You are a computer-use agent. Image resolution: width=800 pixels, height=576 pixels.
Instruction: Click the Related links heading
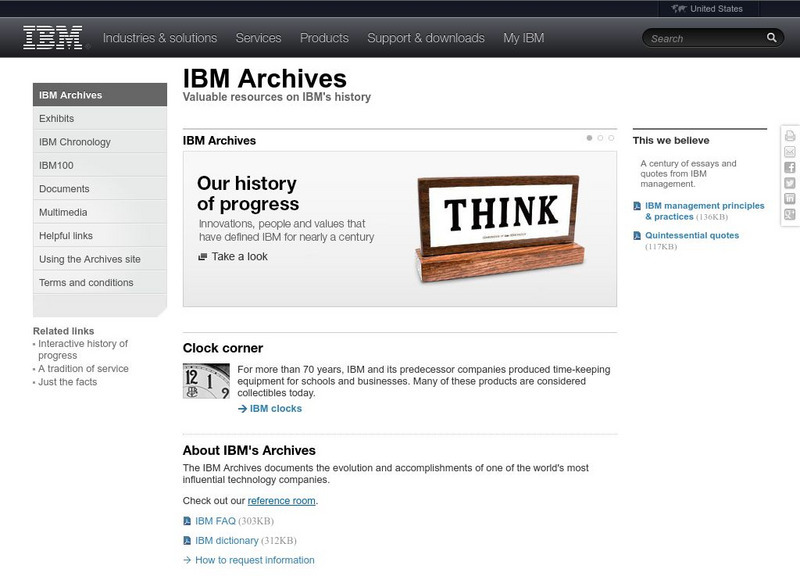tap(63, 331)
